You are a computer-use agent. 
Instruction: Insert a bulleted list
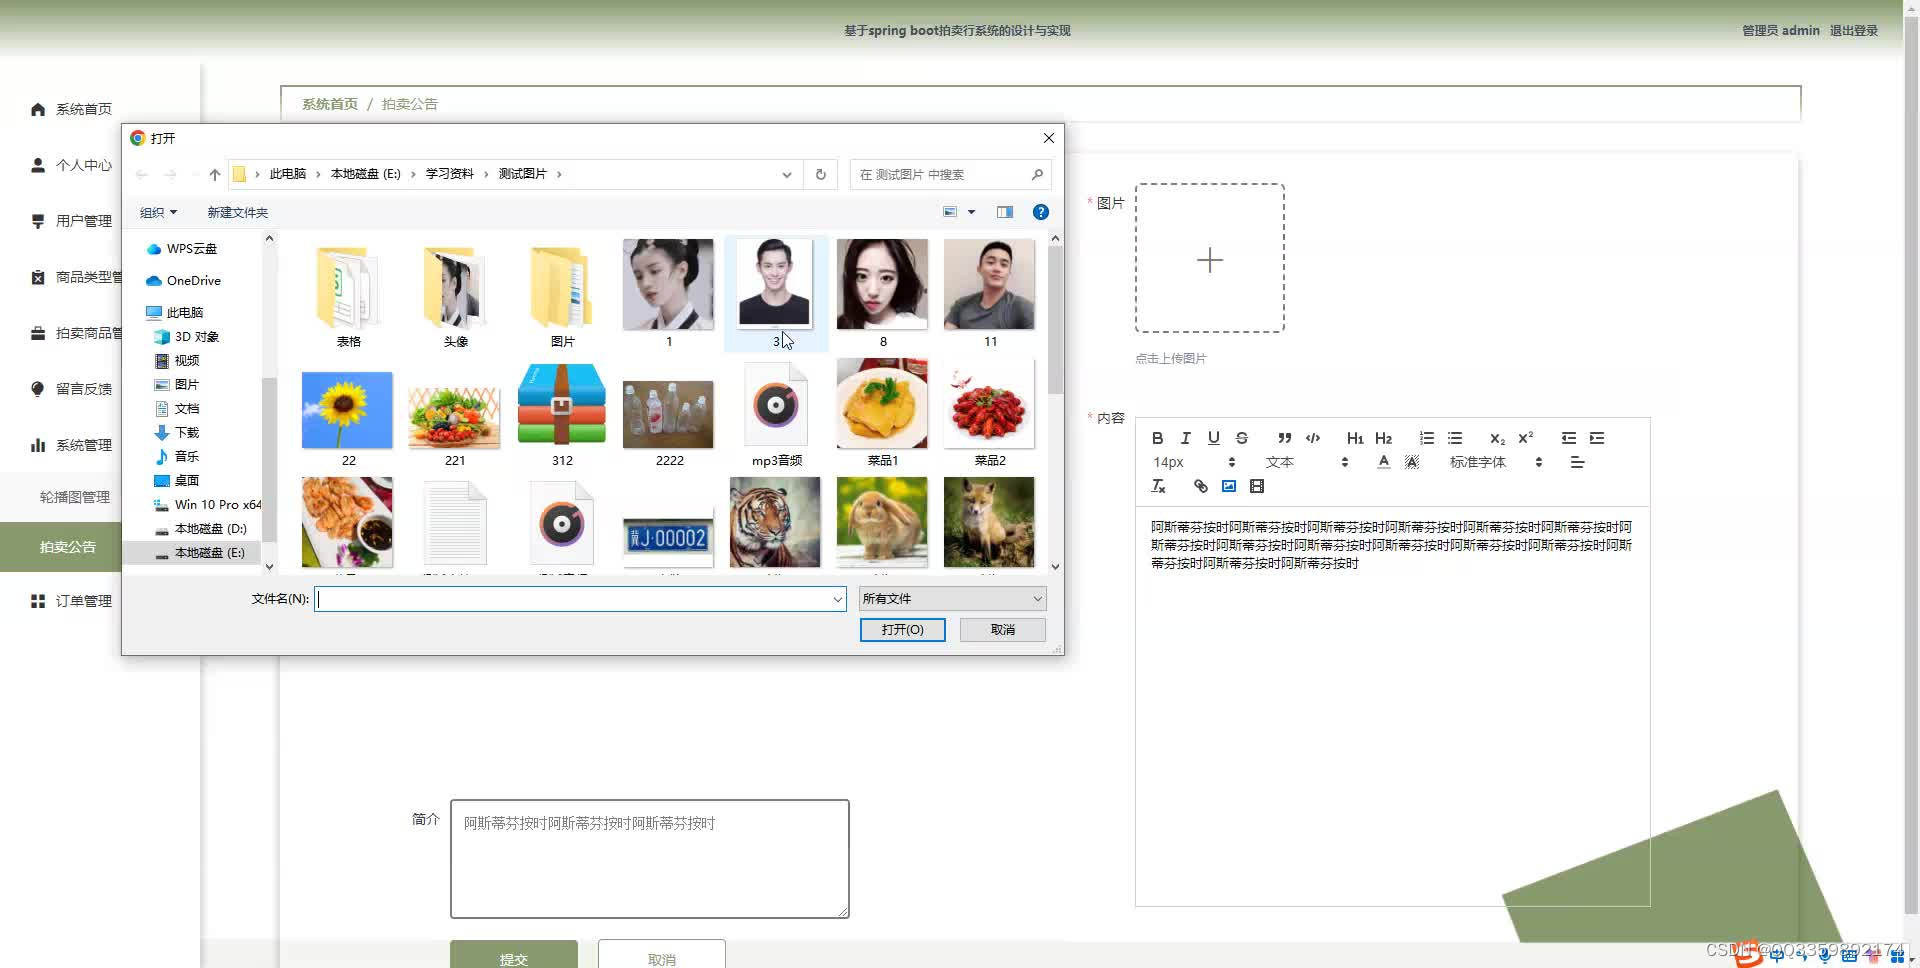tap(1454, 438)
